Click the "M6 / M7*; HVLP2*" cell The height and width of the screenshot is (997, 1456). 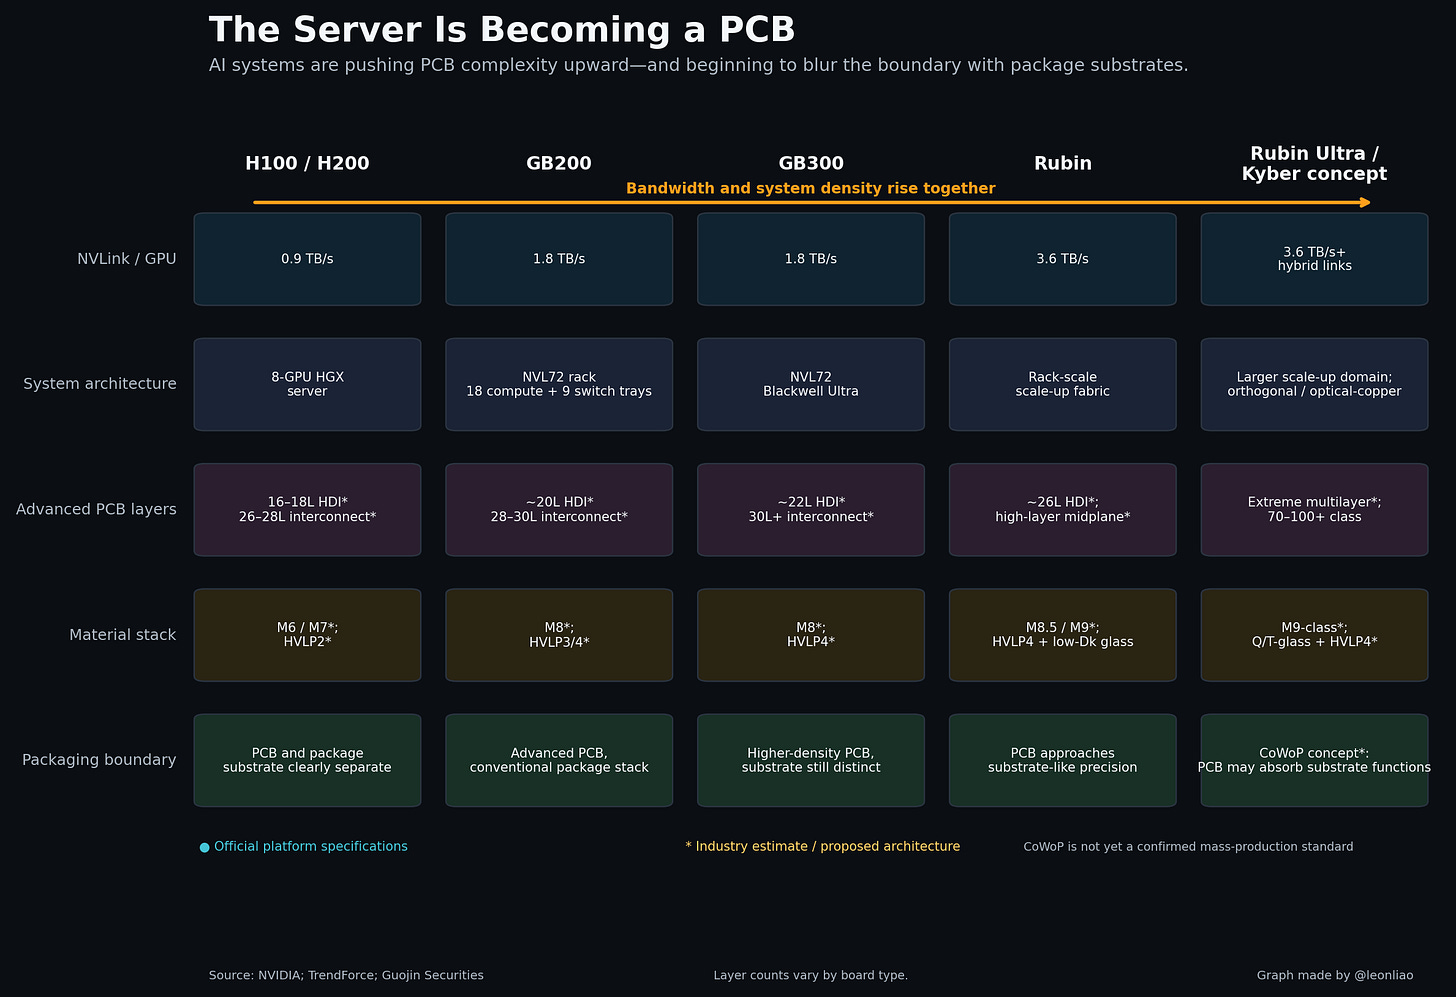[307, 635]
